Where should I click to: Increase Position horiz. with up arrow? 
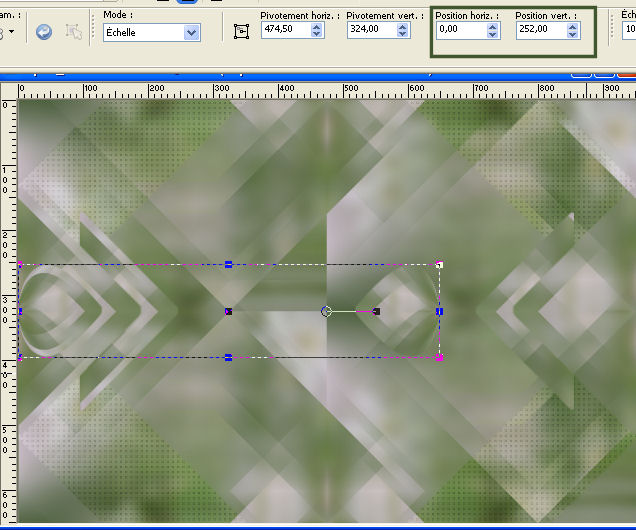(x=492, y=26)
